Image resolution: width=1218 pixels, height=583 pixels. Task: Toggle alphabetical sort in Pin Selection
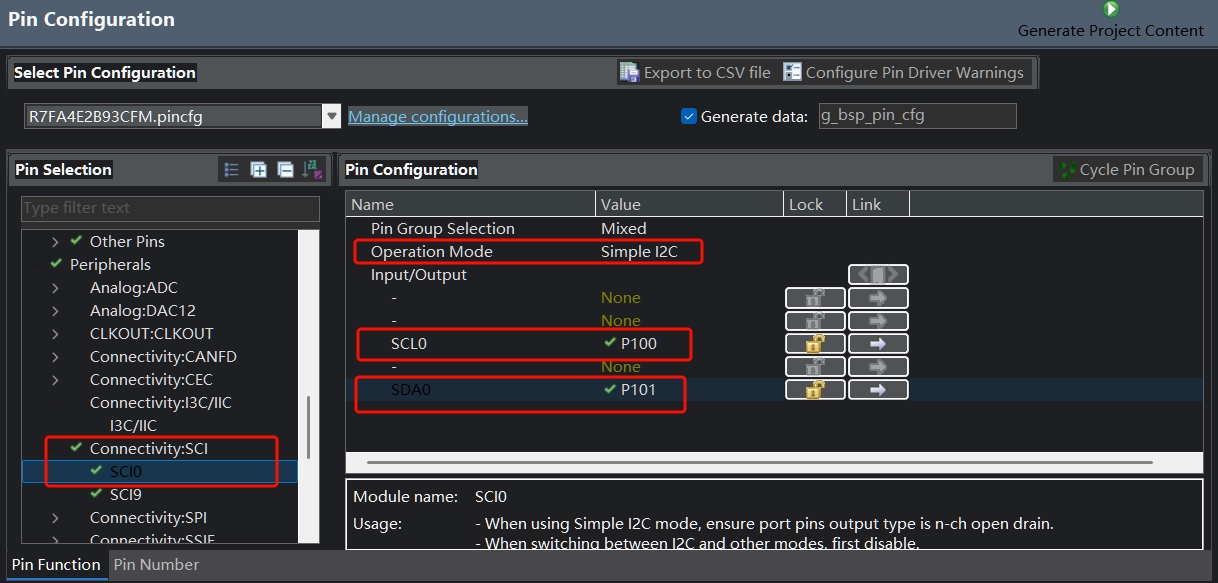tap(313, 170)
